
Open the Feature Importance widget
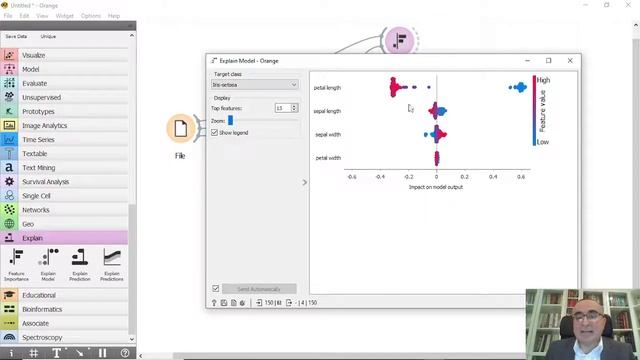pyautogui.click(x=16, y=264)
